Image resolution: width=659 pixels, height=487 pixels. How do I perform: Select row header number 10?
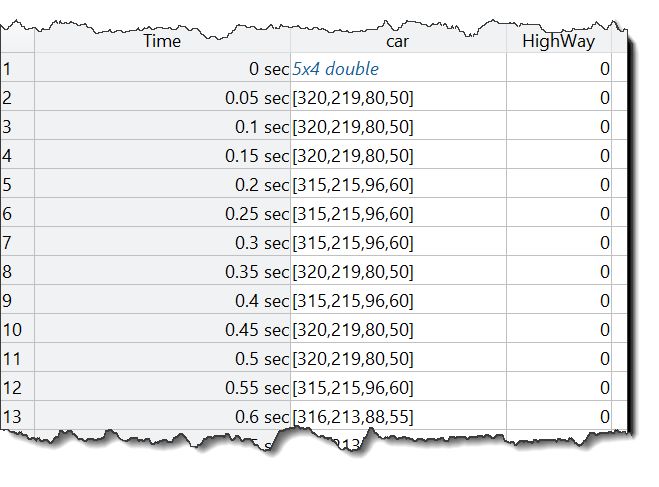tap(17, 330)
